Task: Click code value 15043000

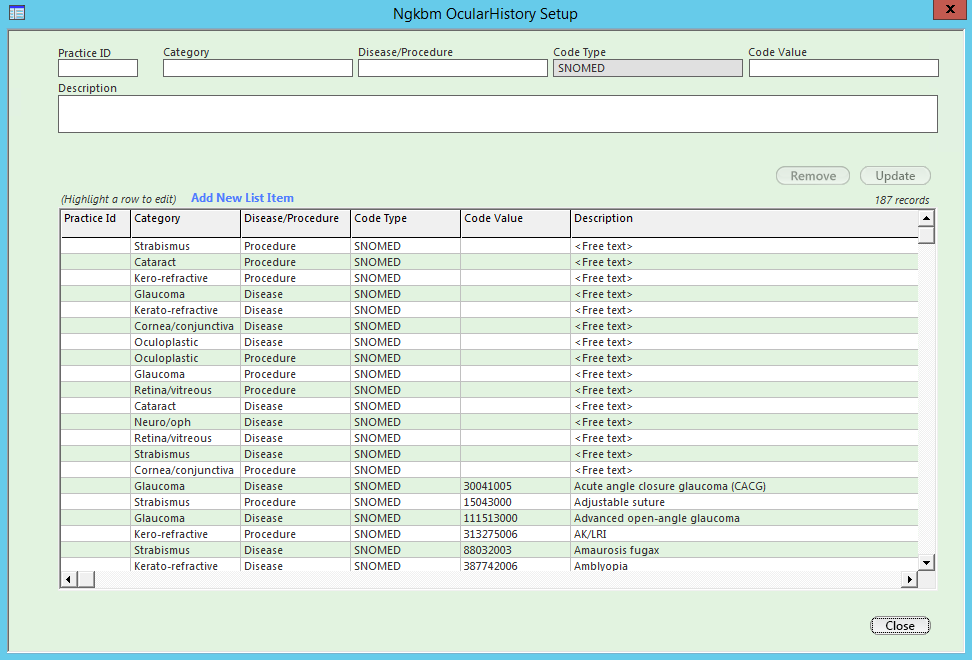Action: (488, 503)
